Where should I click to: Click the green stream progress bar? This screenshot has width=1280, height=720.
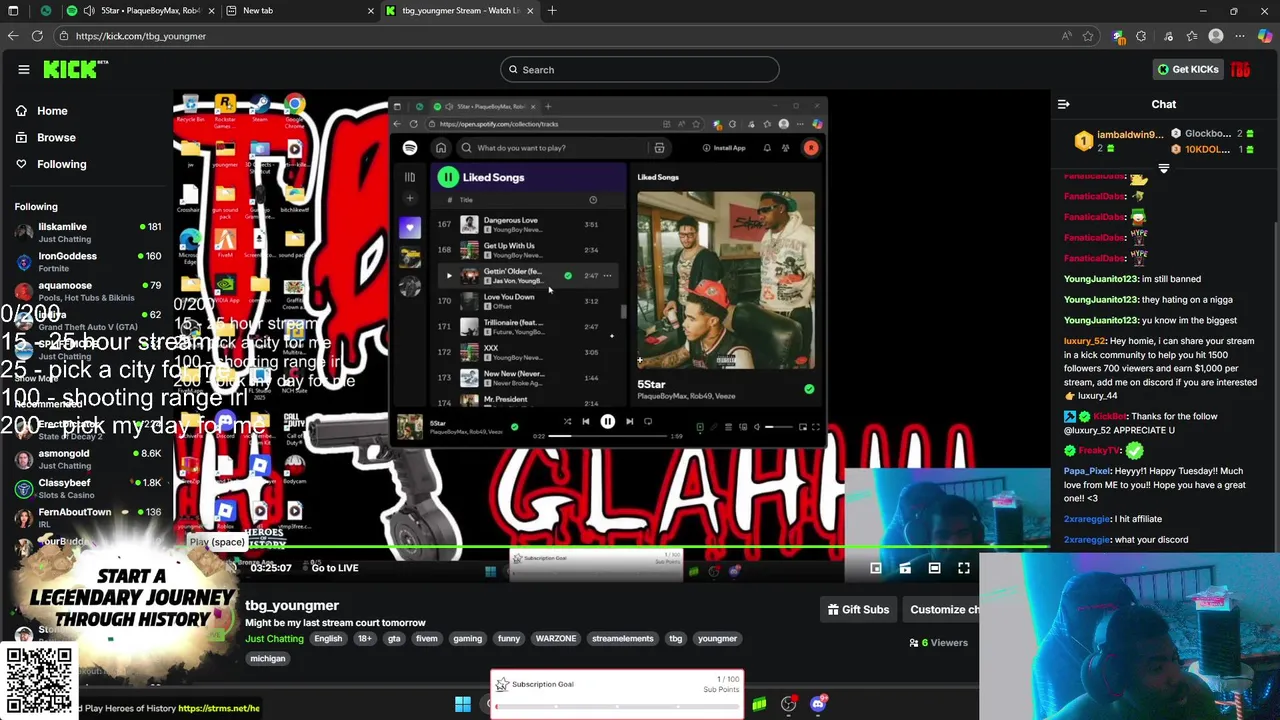coord(610,549)
